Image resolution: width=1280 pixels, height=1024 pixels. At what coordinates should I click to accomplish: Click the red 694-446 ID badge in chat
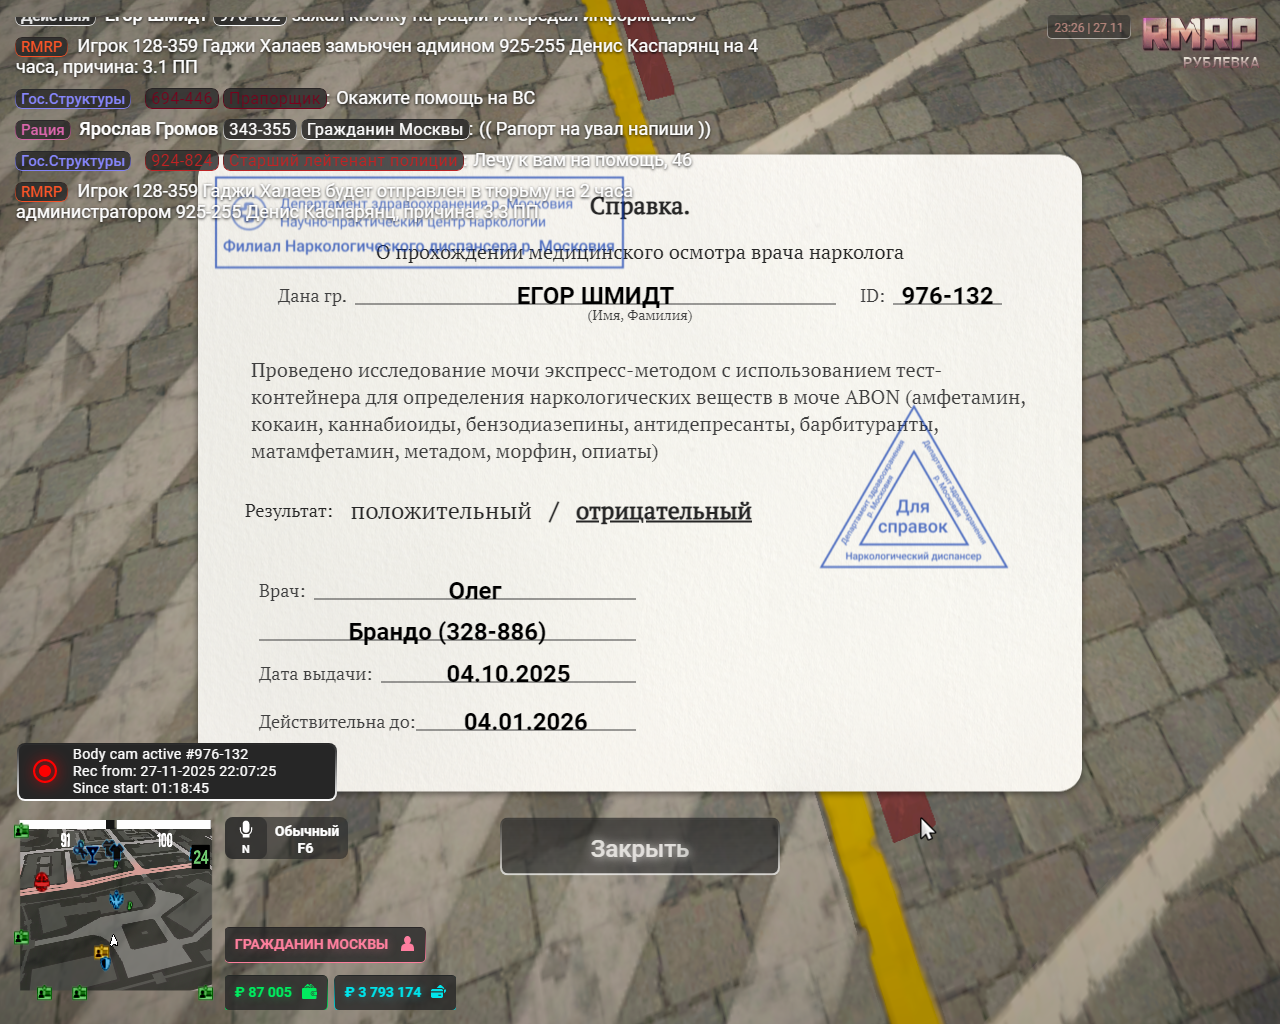click(182, 98)
